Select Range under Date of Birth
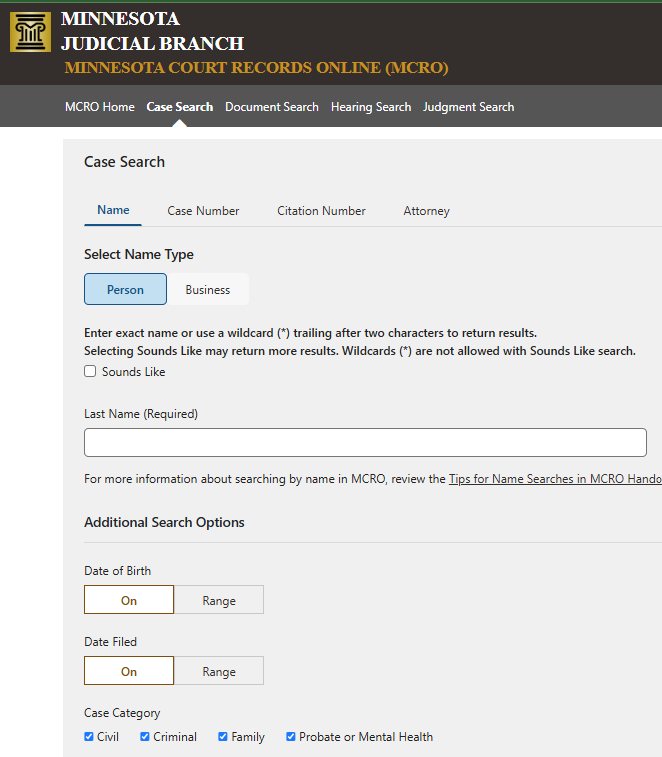This screenshot has width=662, height=757. tap(219, 600)
